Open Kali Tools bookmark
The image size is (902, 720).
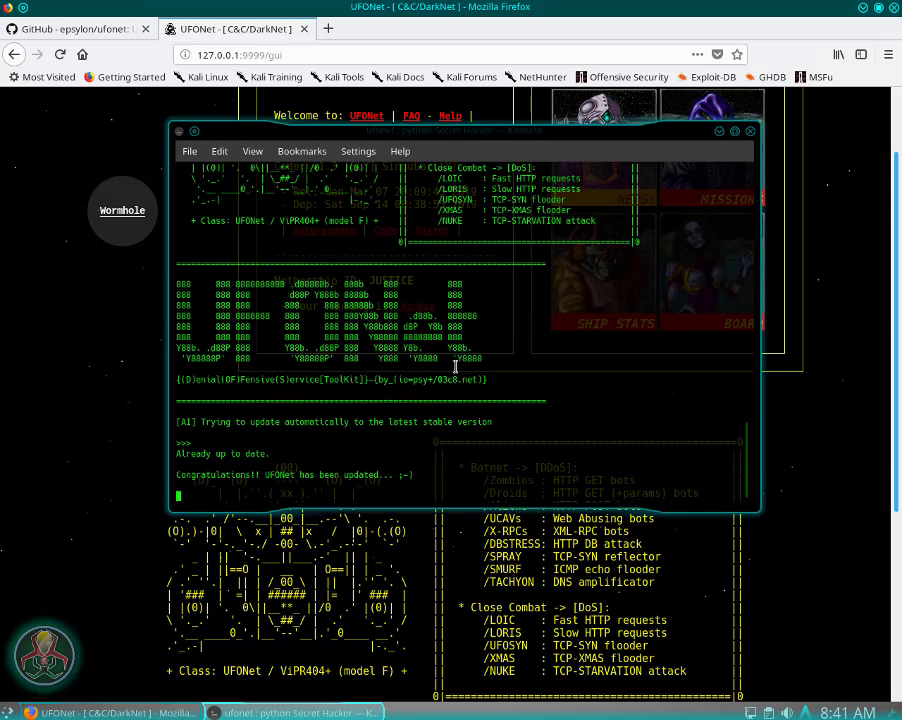337,77
